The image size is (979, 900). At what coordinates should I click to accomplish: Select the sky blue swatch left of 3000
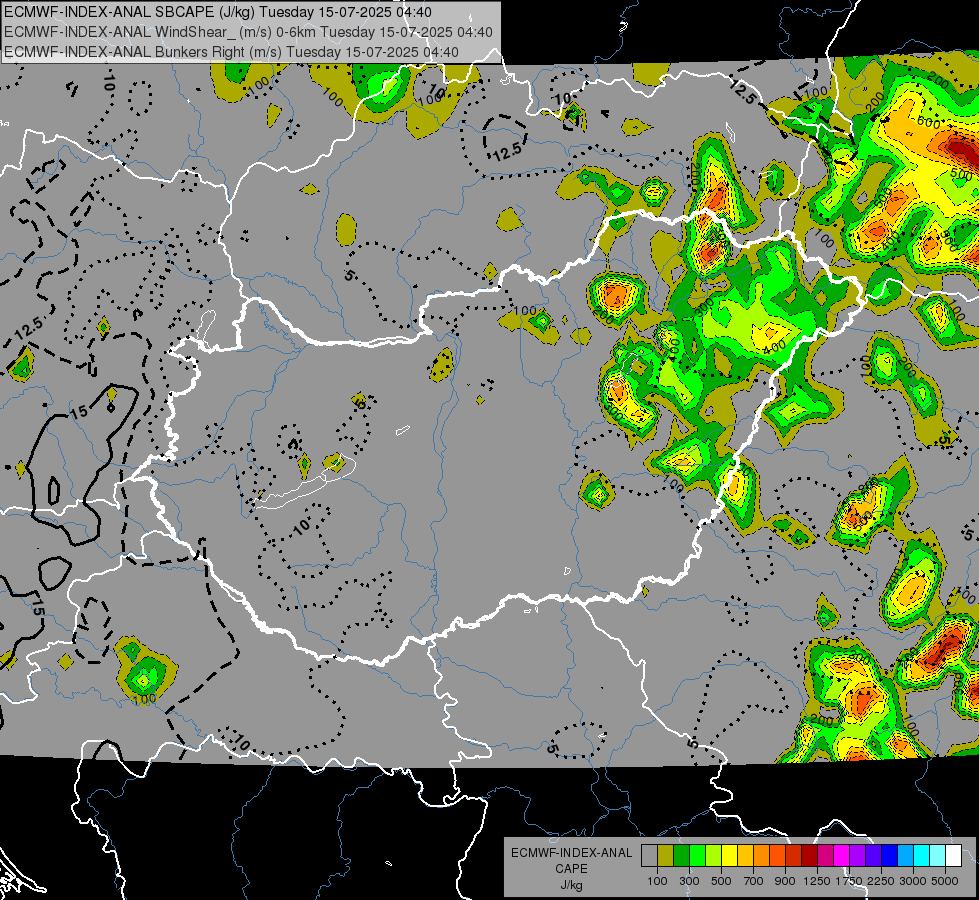coord(906,855)
